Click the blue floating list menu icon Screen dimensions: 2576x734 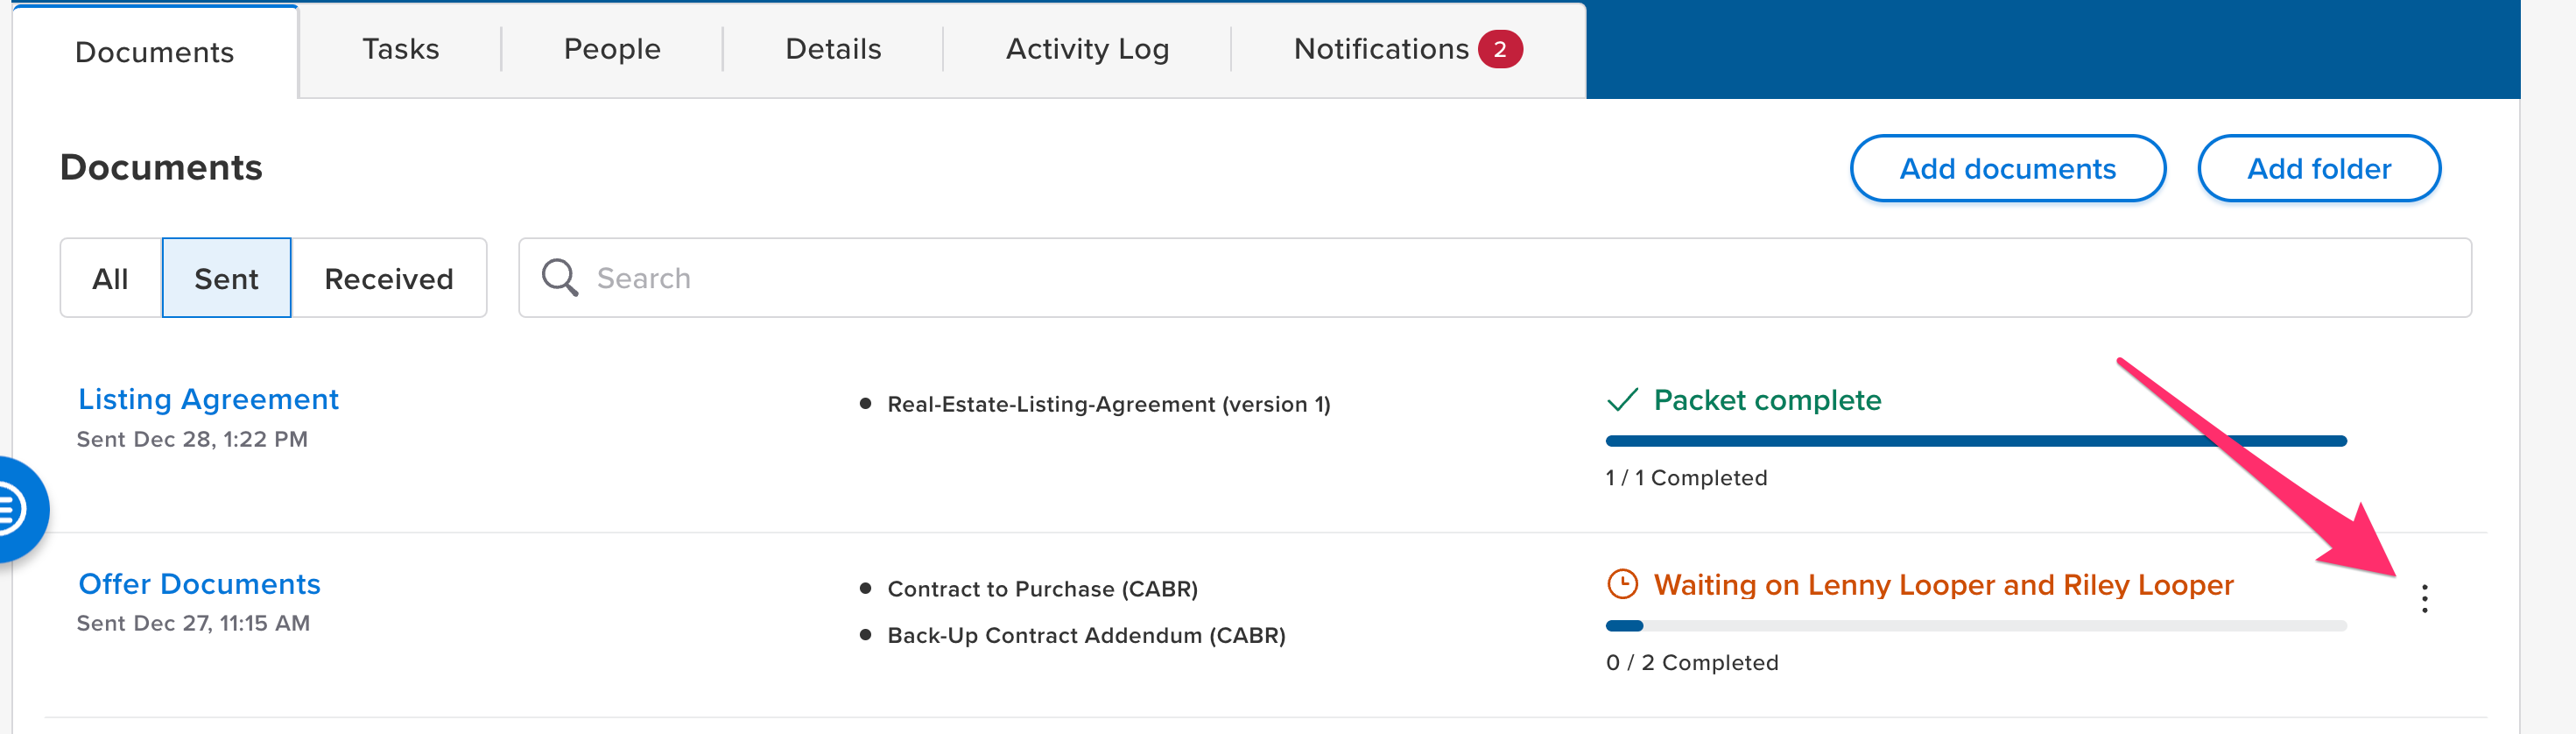pyautogui.click(x=14, y=509)
